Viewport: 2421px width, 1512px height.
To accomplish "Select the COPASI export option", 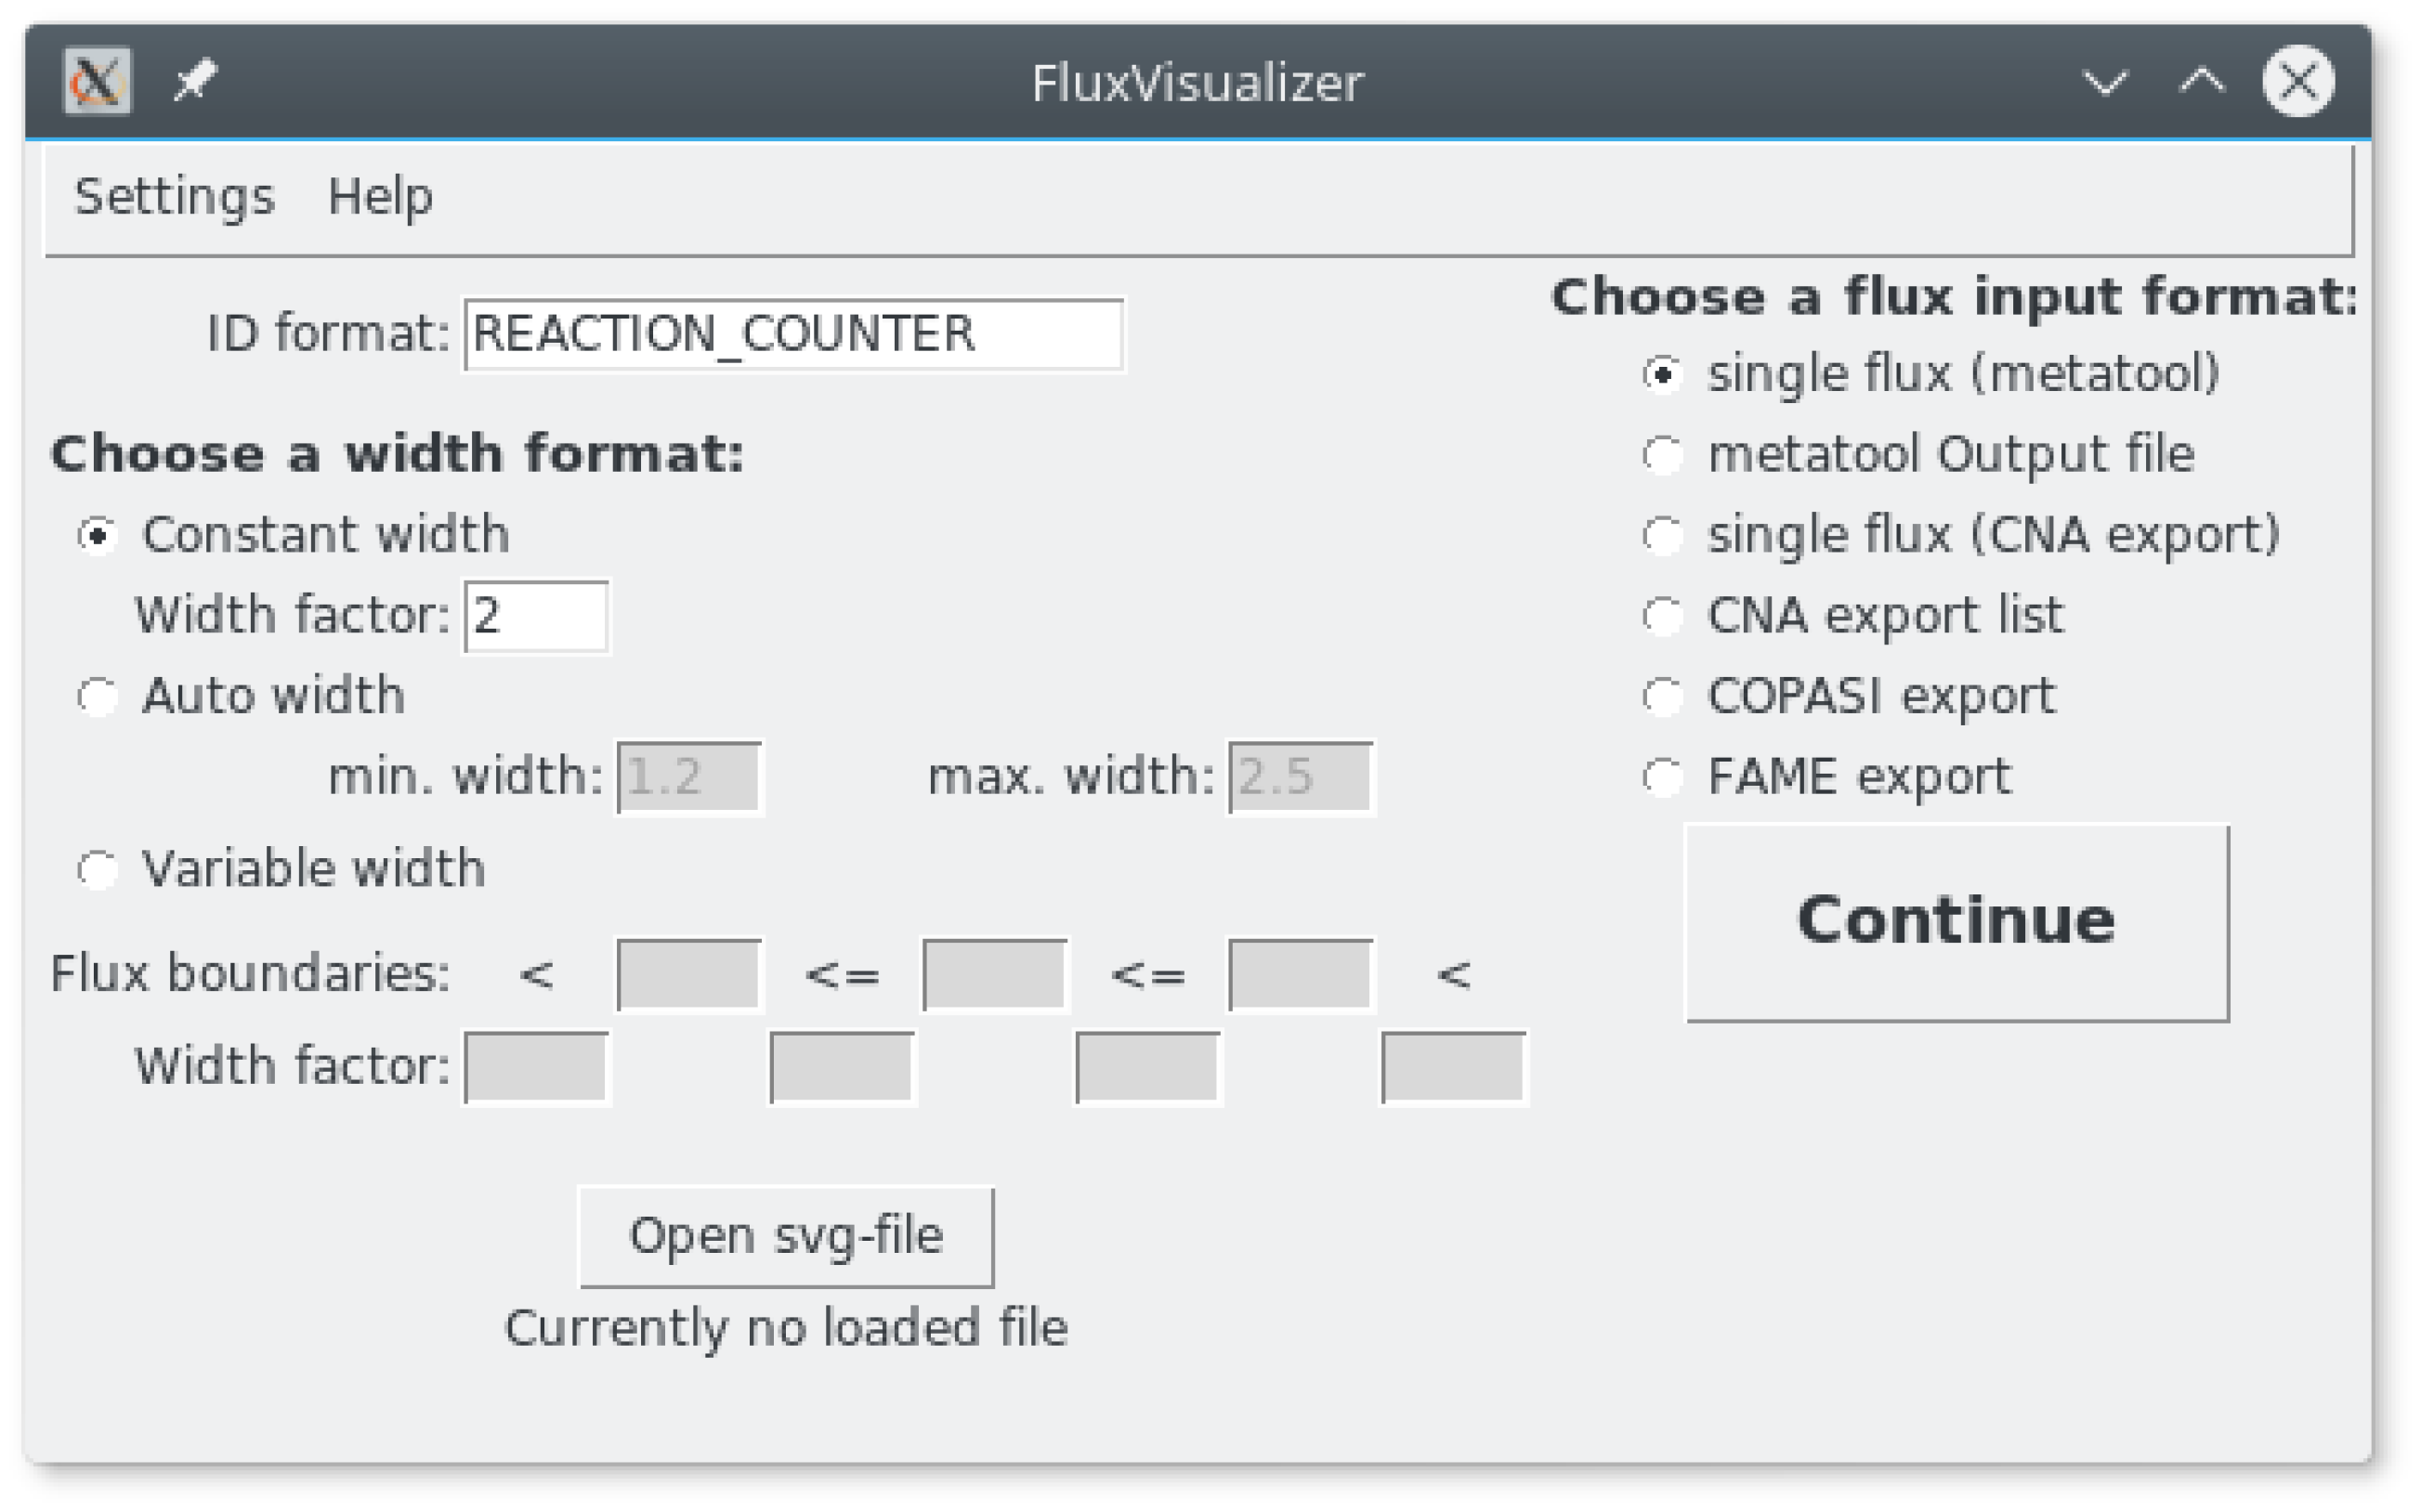I will click(x=1849, y=696).
